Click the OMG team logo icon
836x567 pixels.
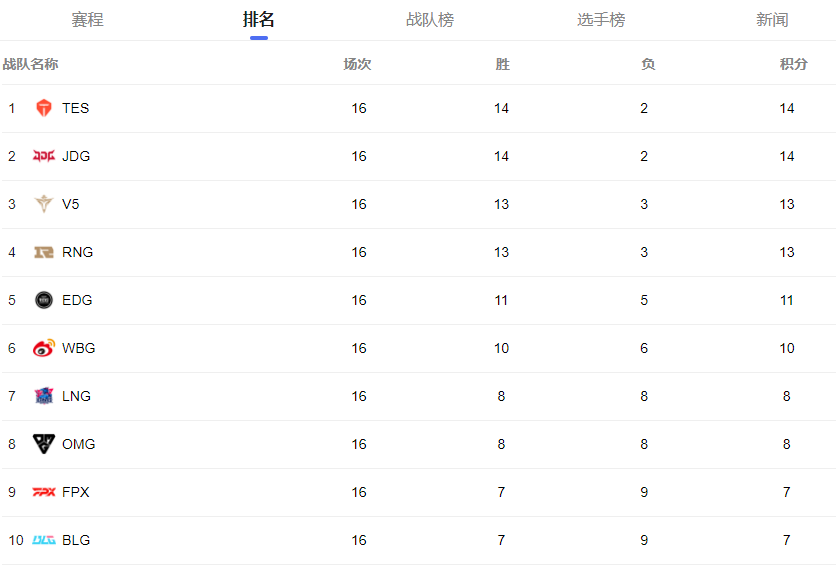tap(44, 444)
